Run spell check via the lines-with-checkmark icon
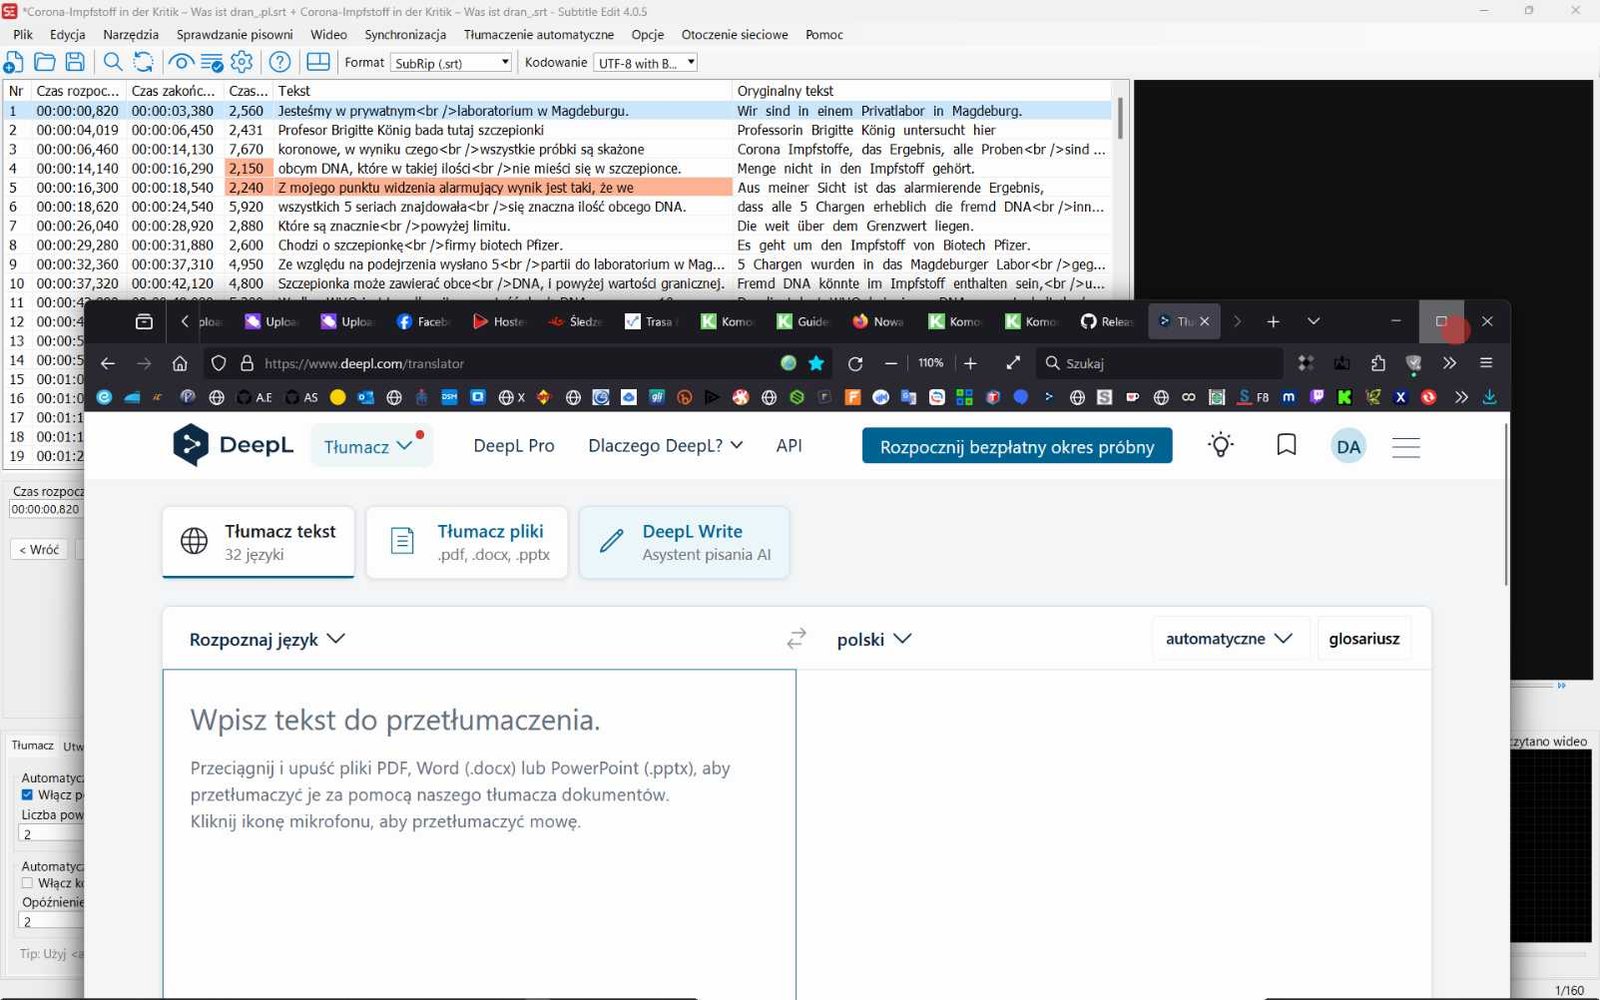The height and width of the screenshot is (1000, 1600). pyautogui.click(x=211, y=63)
